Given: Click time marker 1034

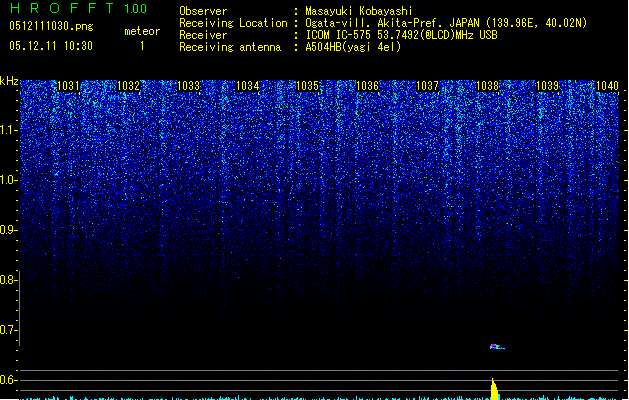Looking at the screenshot, I should tap(248, 86).
